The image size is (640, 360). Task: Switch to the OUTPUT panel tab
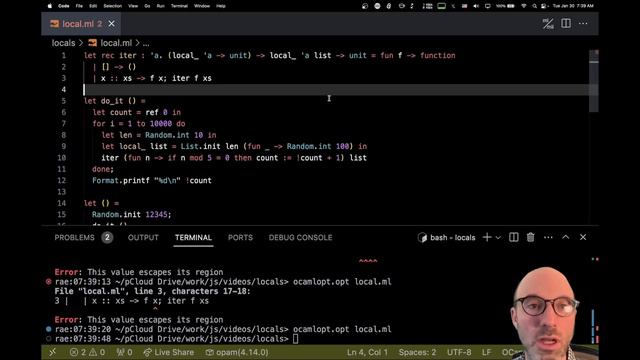click(x=143, y=238)
